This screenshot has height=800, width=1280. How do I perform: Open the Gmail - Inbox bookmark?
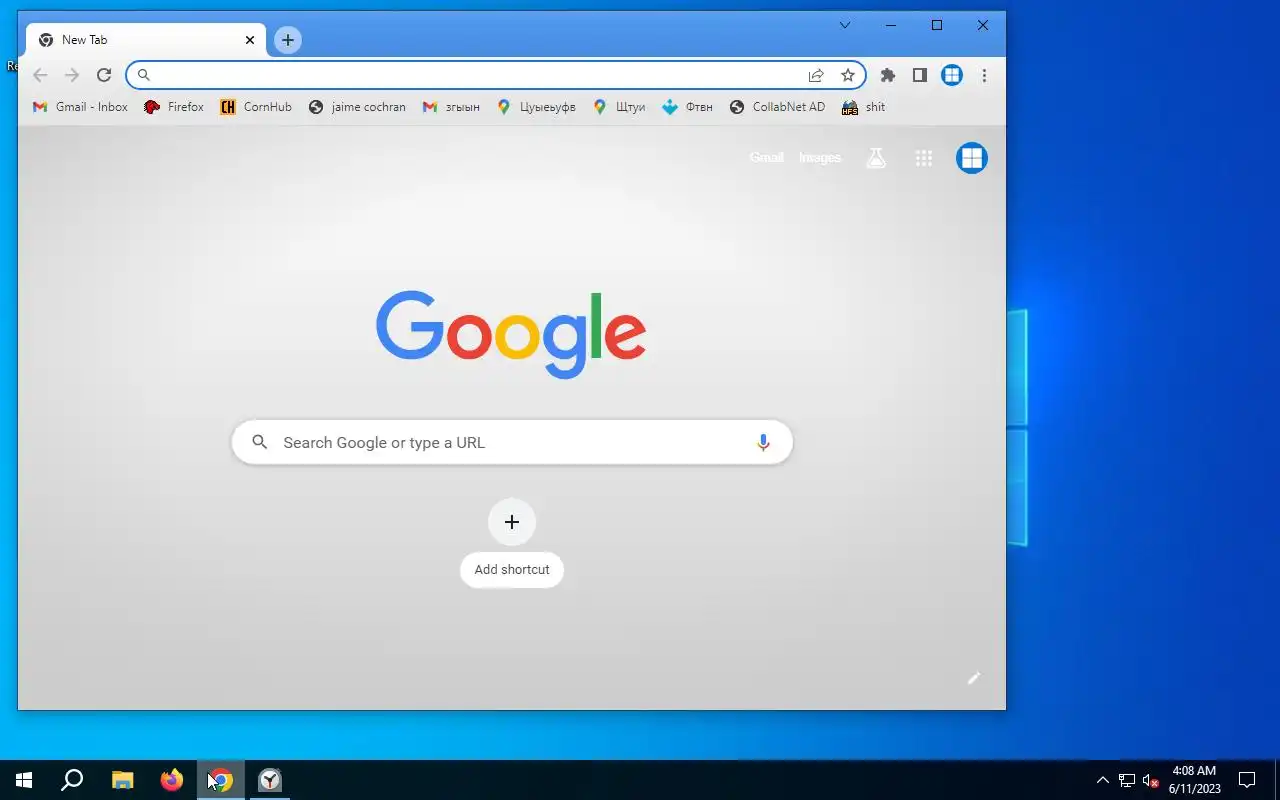point(80,107)
